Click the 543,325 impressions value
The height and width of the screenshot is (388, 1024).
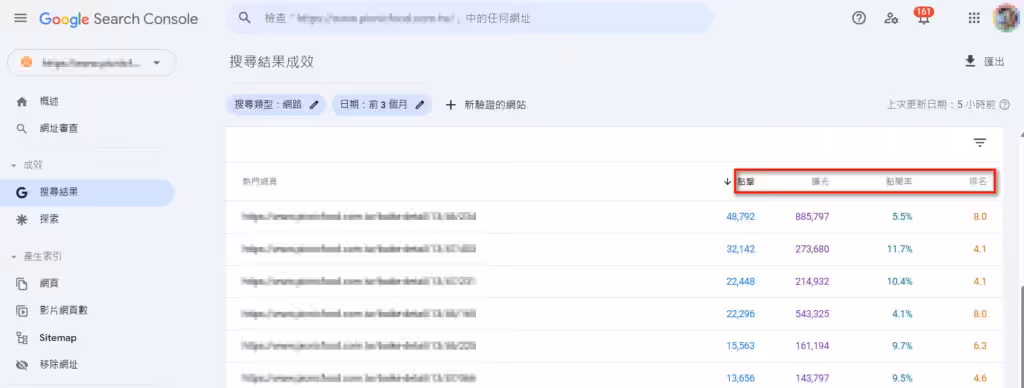click(812, 314)
